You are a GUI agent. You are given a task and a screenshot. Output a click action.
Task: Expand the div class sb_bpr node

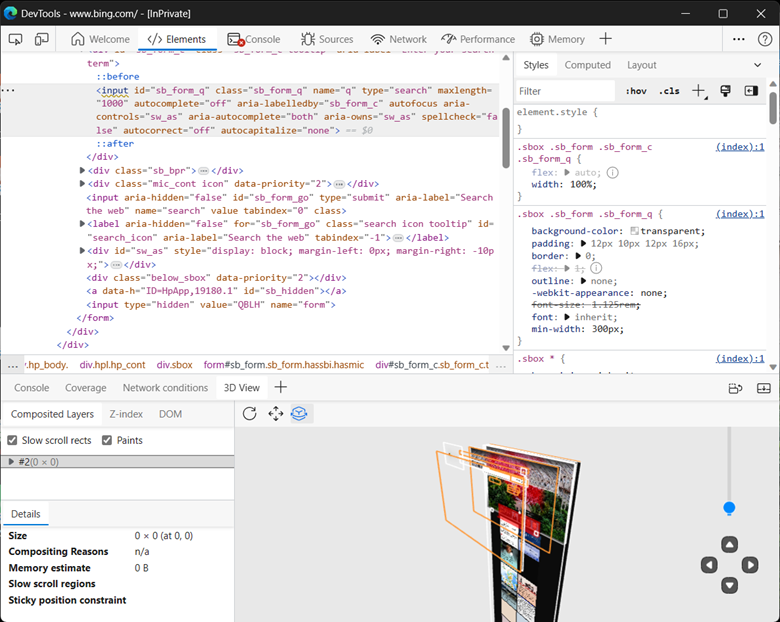coord(82,170)
